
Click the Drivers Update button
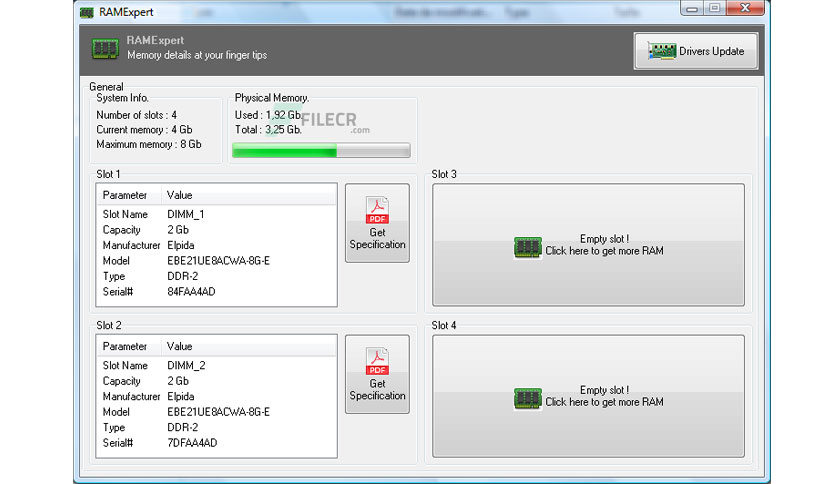(x=696, y=51)
